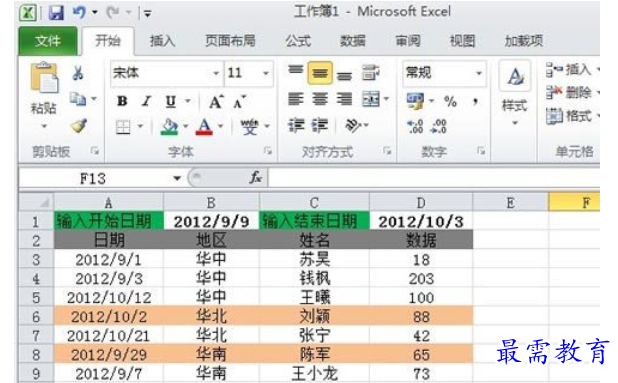Switch to the 页面布局 tab
Image resolution: width=618 pixels, height=383 pixels.
click(230, 41)
